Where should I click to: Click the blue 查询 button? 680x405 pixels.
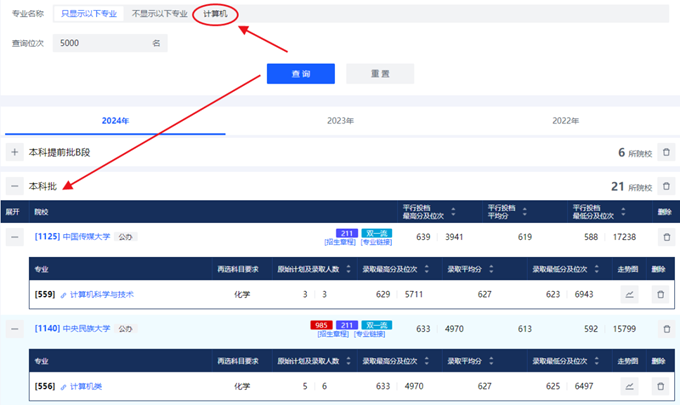pos(300,74)
